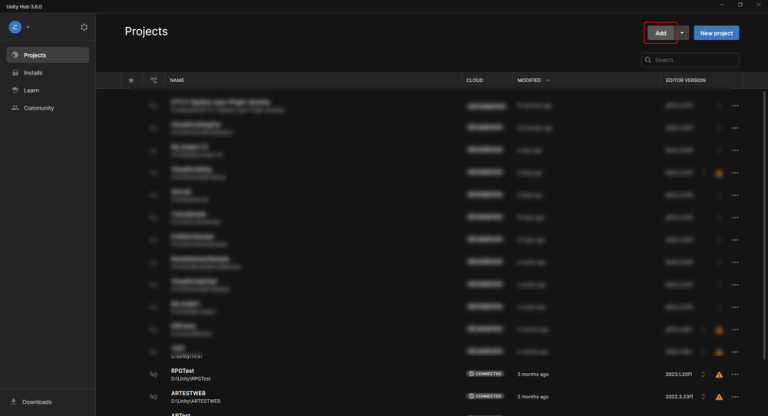This screenshot has width=768, height=416.
Task: Toggle the link icon beside ARTESTWEB
Action: (154, 397)
